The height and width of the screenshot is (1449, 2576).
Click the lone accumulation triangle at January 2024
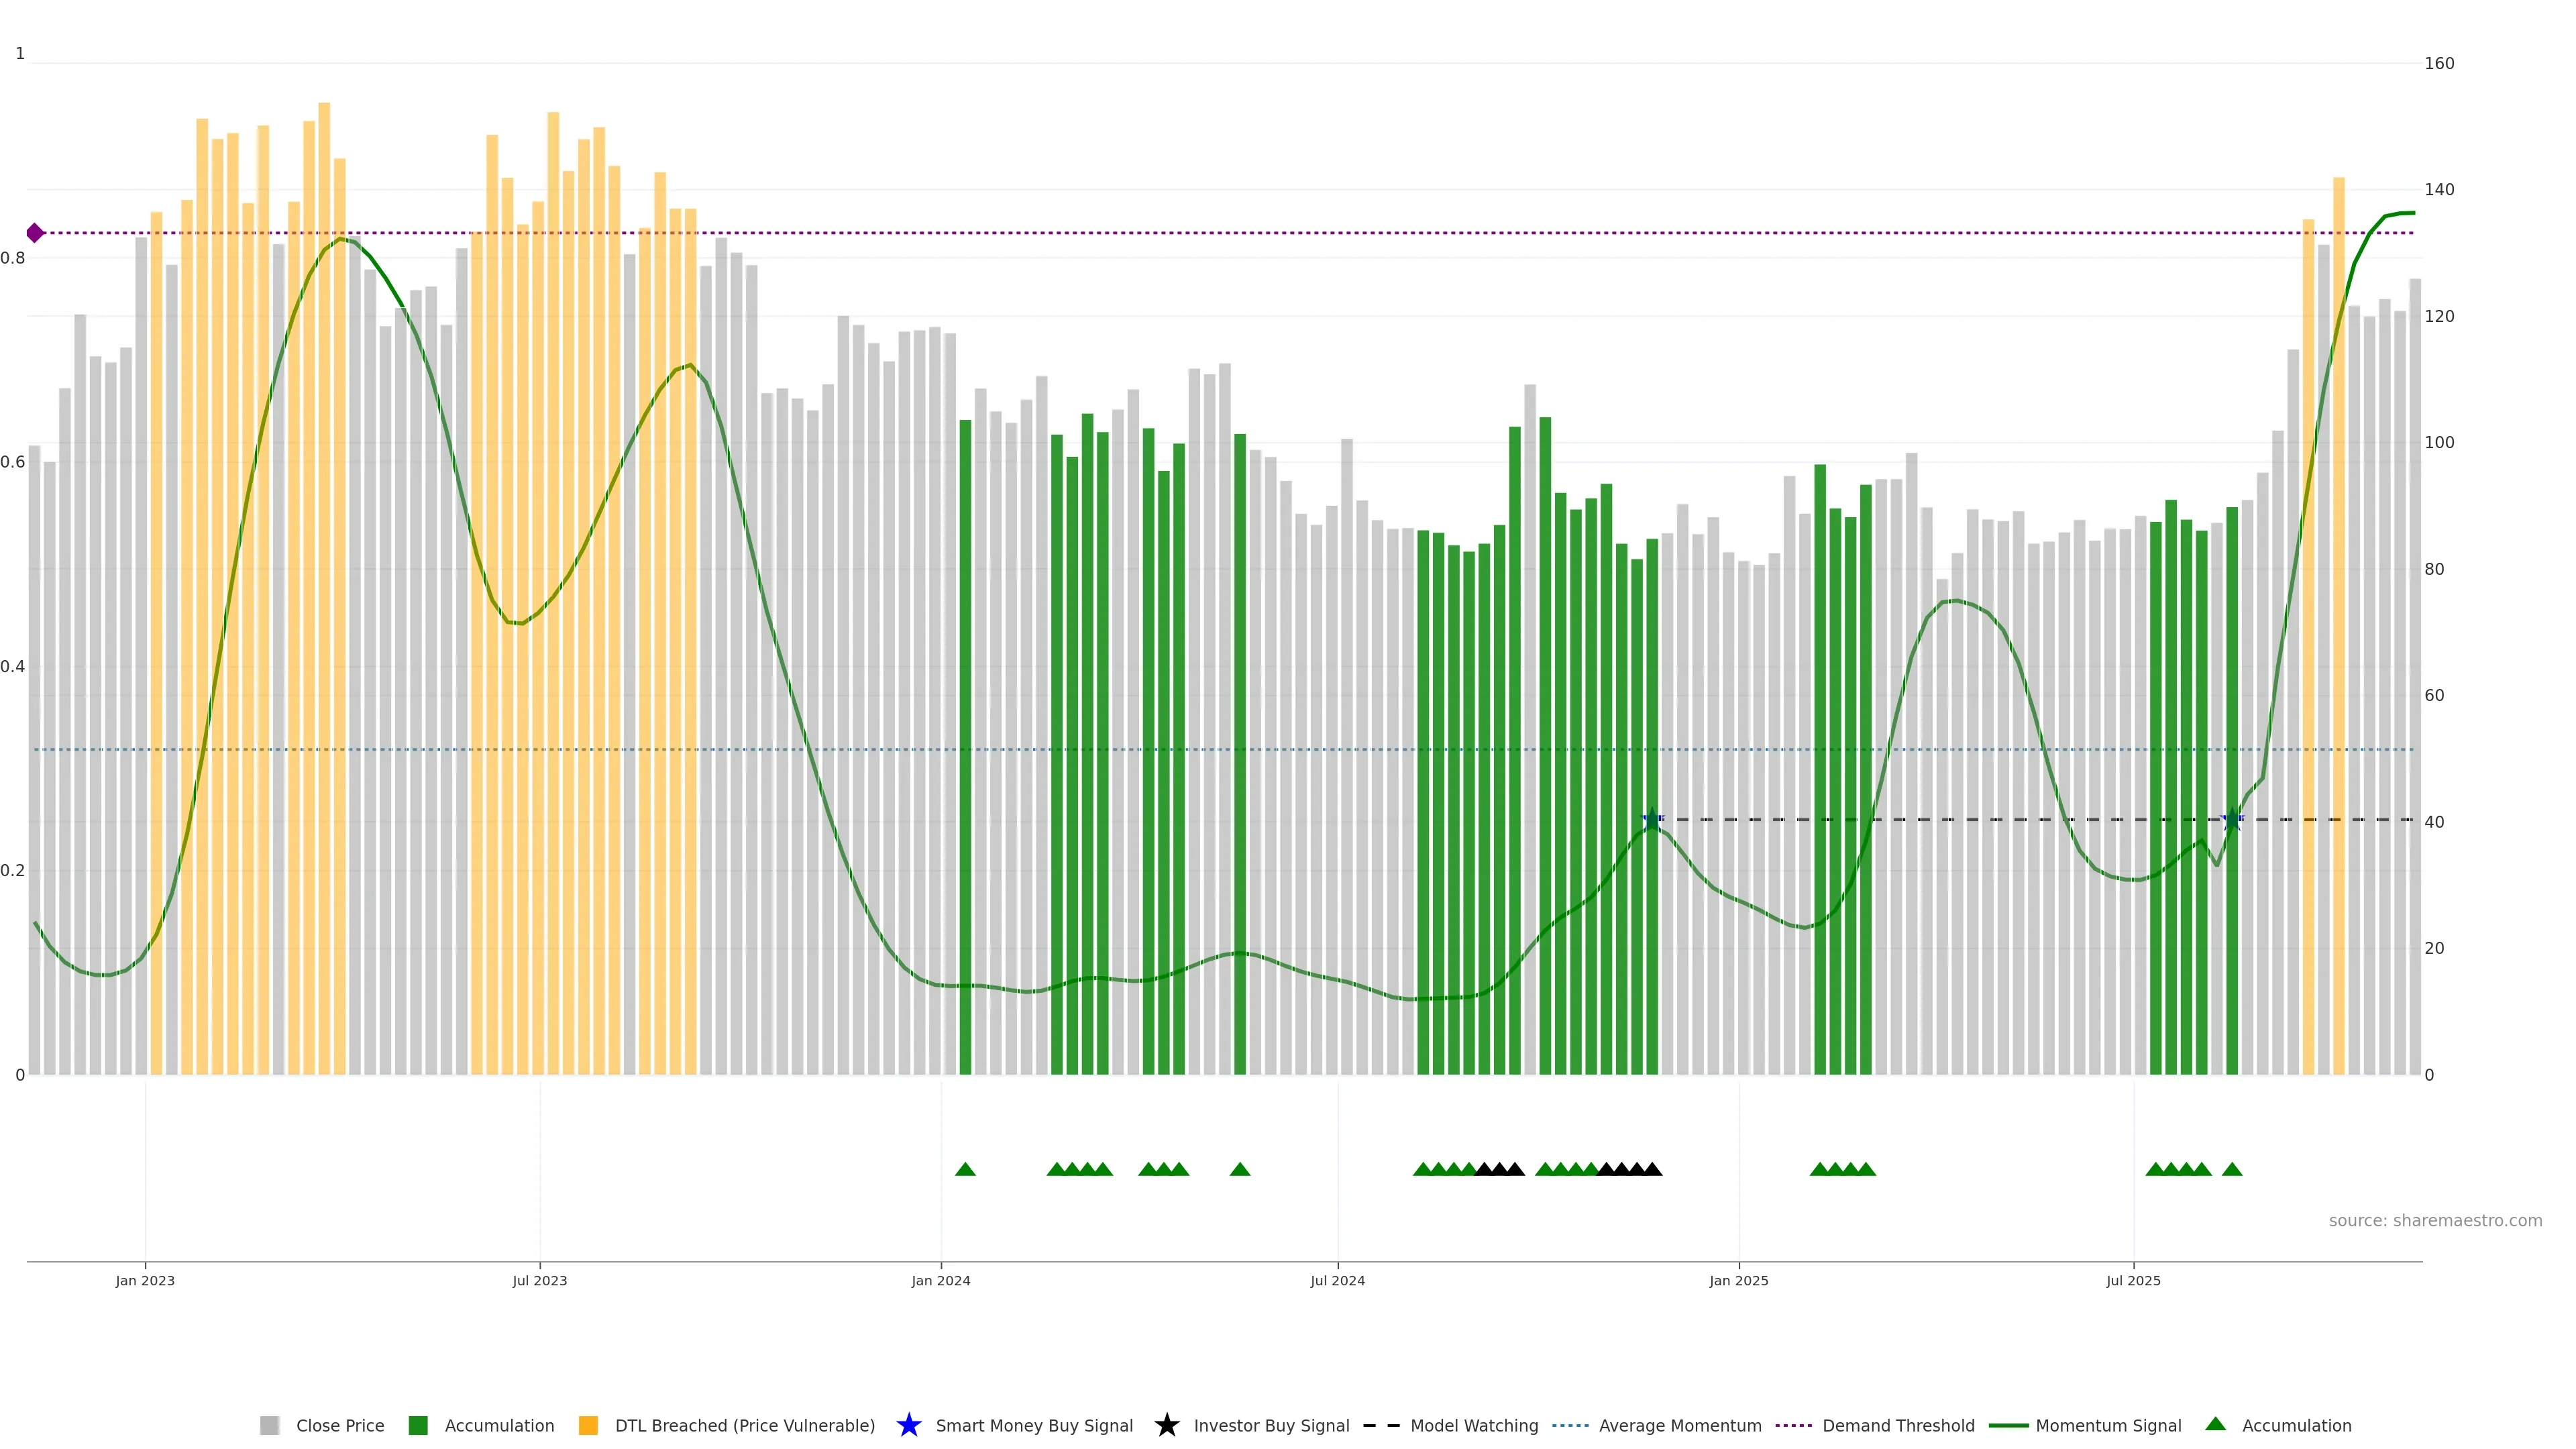click(965, 1169)
